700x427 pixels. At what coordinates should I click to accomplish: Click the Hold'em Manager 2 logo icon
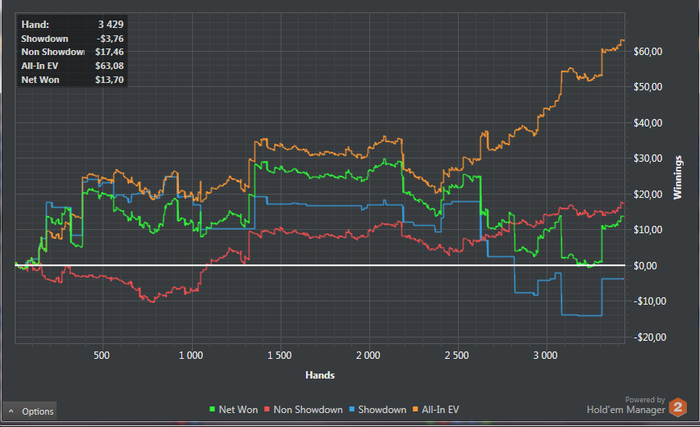pos(678,407)
